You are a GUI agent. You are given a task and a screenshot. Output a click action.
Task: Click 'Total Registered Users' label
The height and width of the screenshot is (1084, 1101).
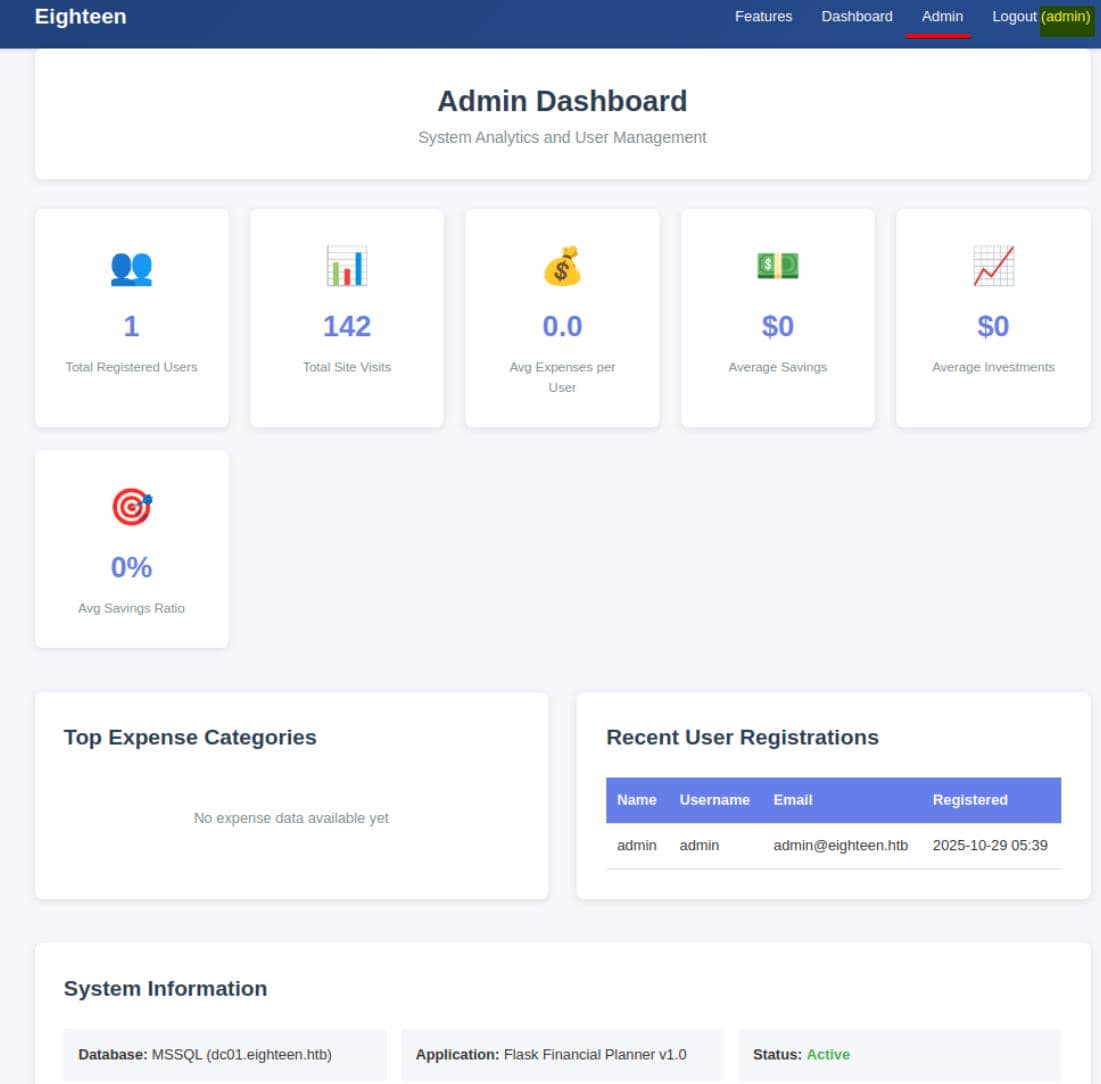click(x=131, y=367)
